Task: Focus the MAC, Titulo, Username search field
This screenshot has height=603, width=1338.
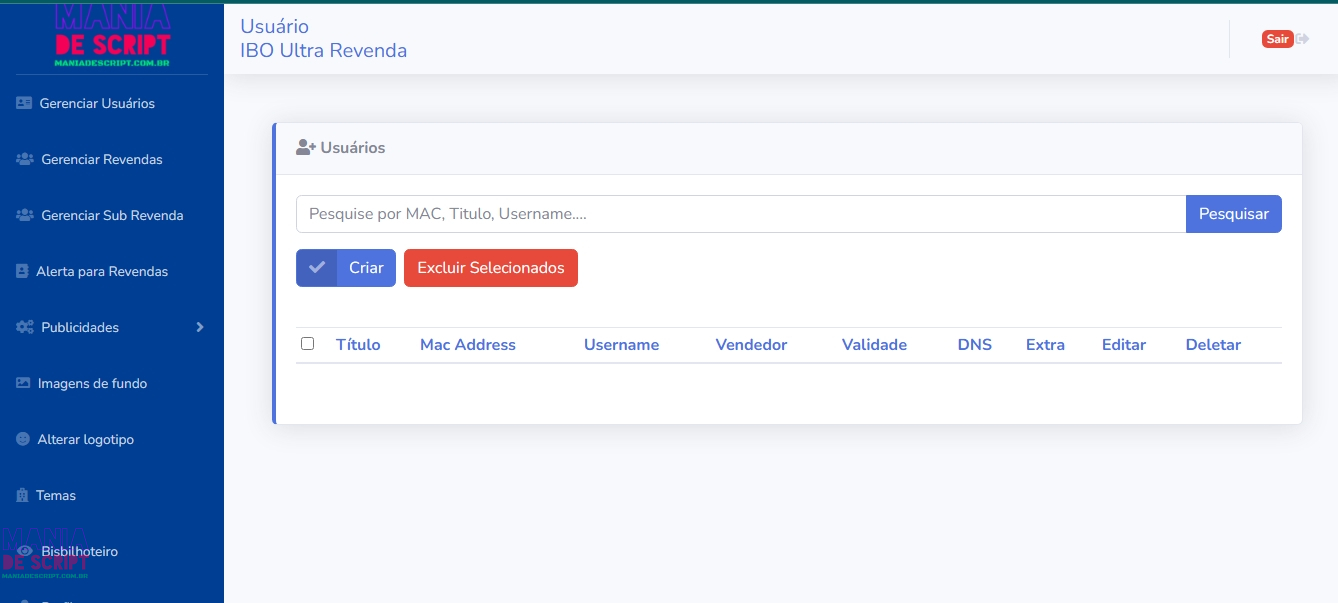Action: [x=741, y=214]
